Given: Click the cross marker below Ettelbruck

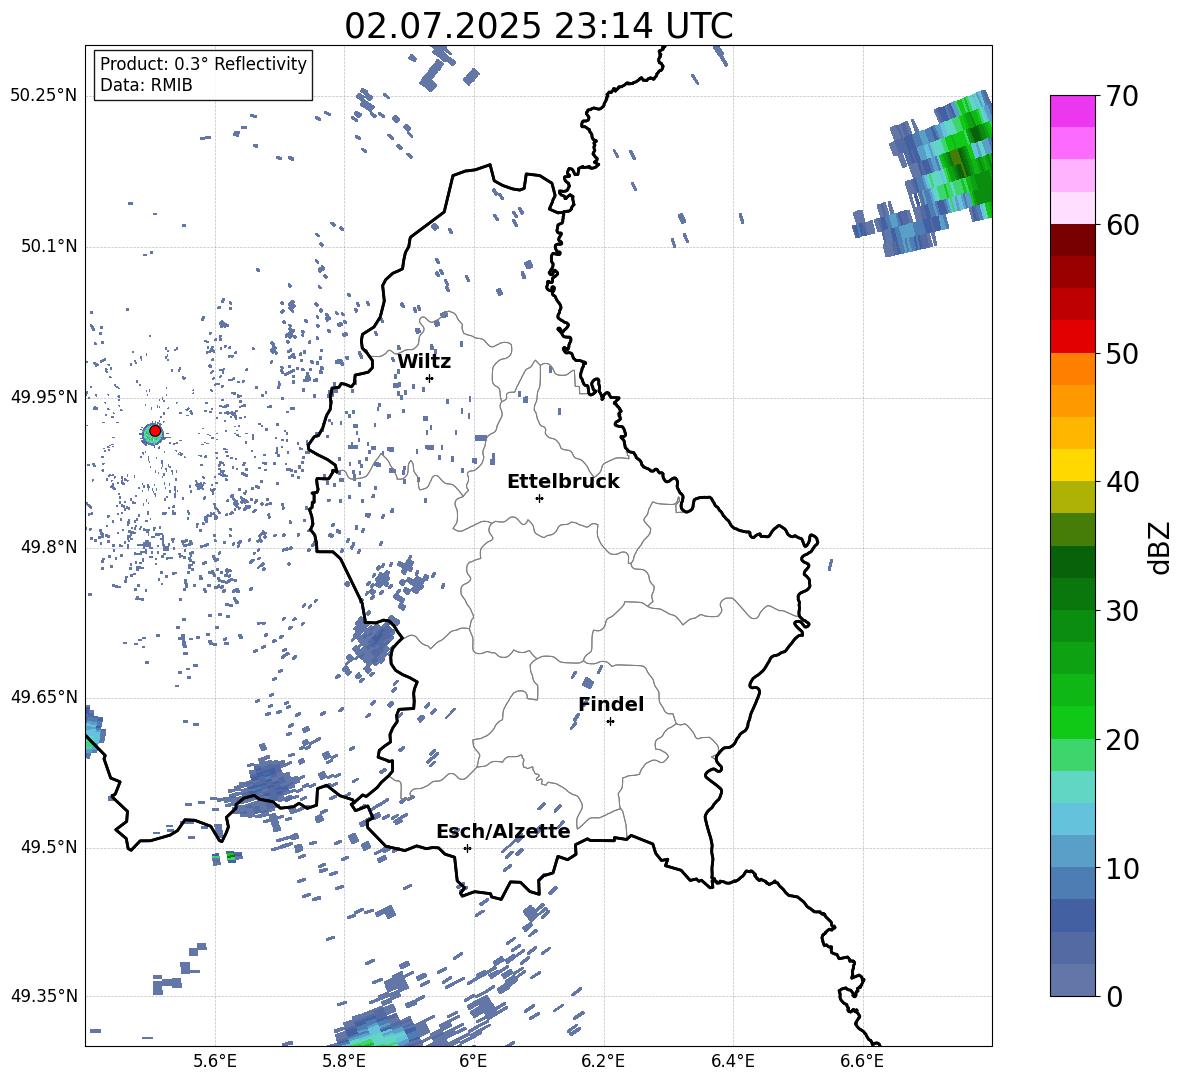Looking at the screenshot, I should [539, 498].
